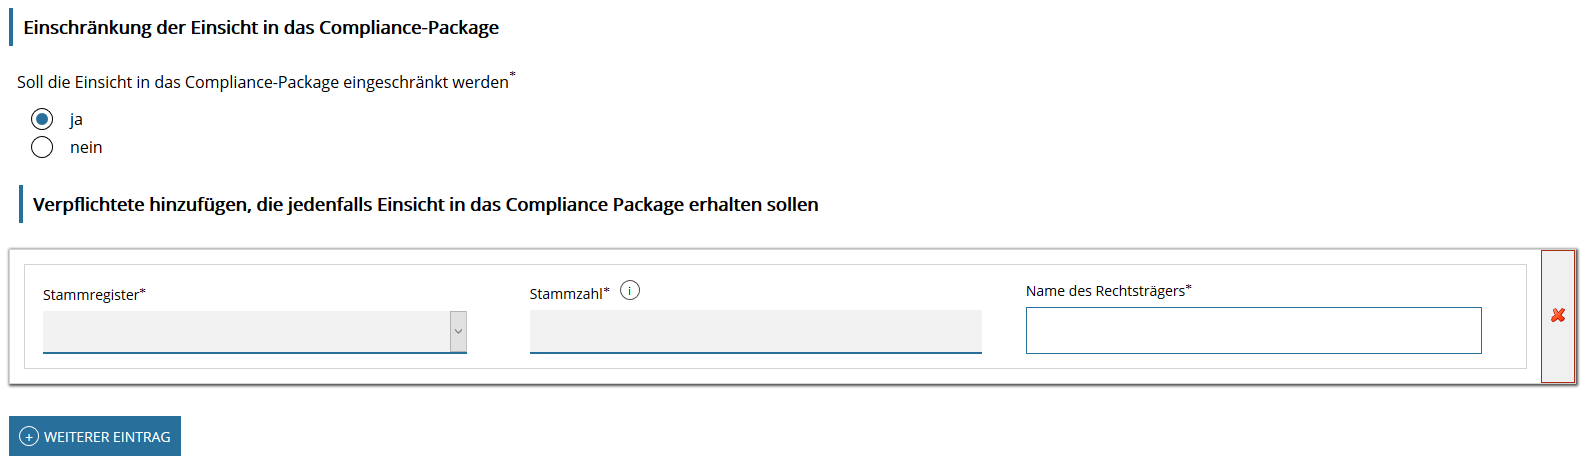Add another entry with WEITERER EINTRAG
Viewport: 1586px width, 465px height.
pos(95,437)
